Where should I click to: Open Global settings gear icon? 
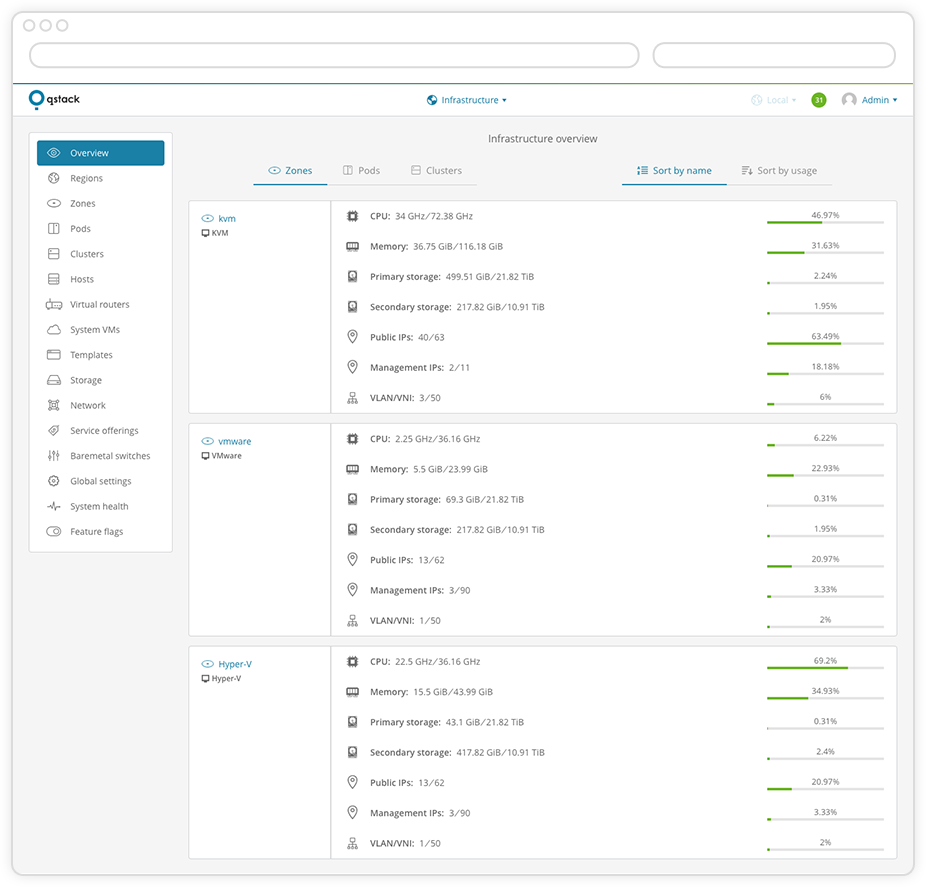(54, 481)
